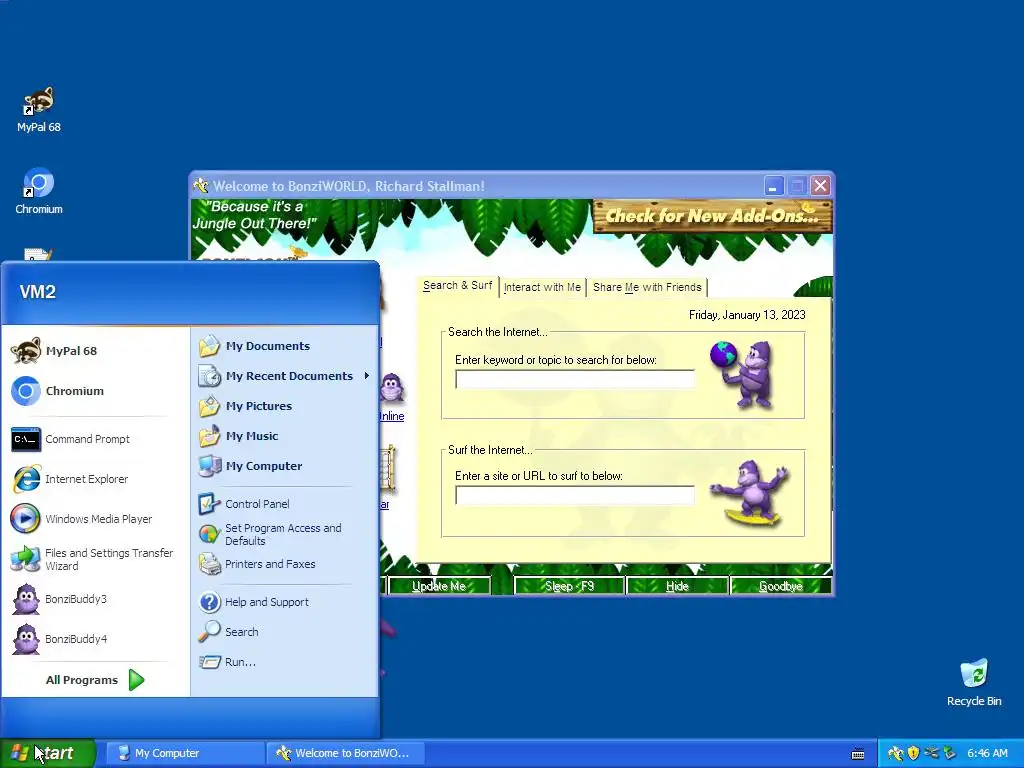Click the Start button
Screen dimensions: 1024x768
(47, 753)
